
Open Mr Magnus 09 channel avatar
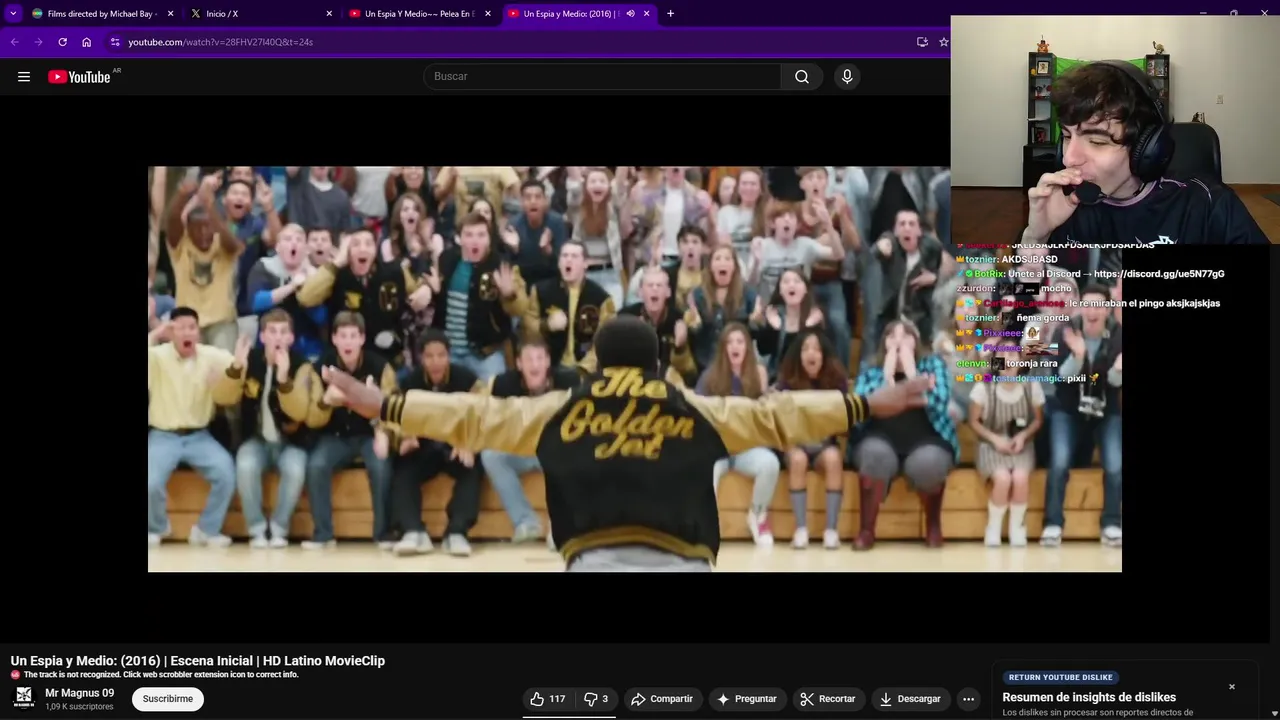(x=24, y=697)
